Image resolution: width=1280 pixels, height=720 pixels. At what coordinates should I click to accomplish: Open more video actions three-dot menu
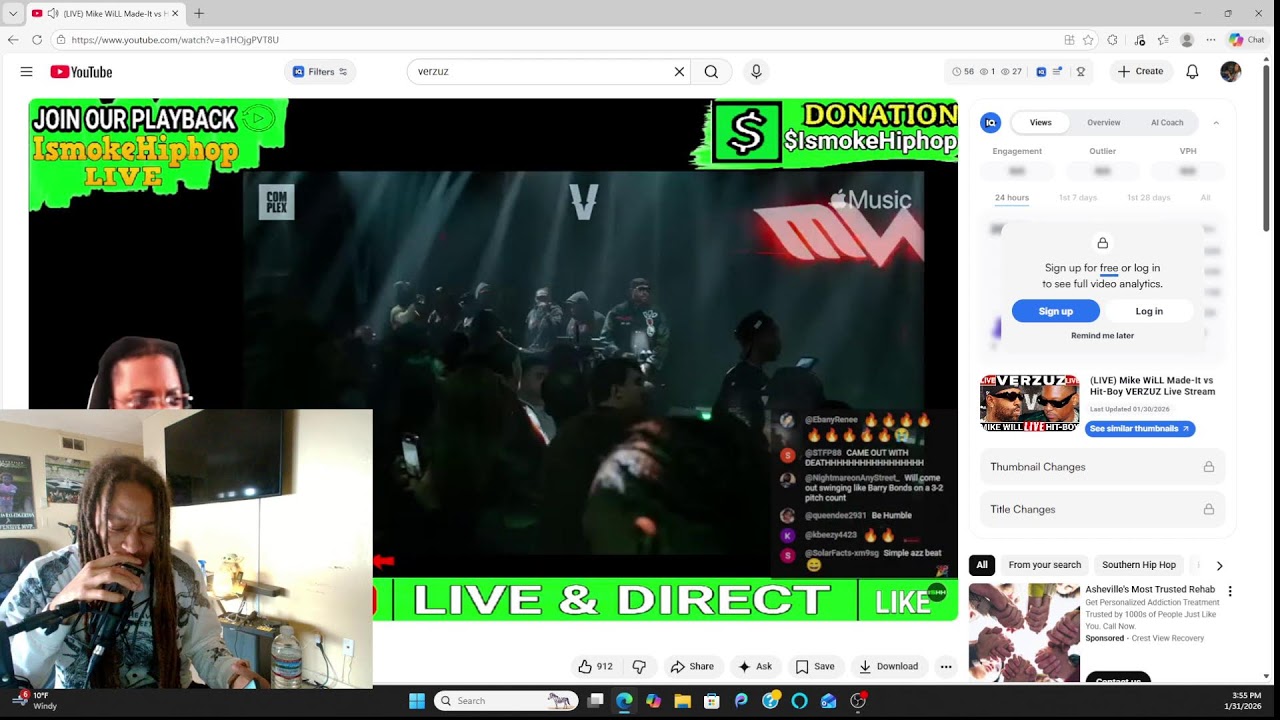pos(946,666)
